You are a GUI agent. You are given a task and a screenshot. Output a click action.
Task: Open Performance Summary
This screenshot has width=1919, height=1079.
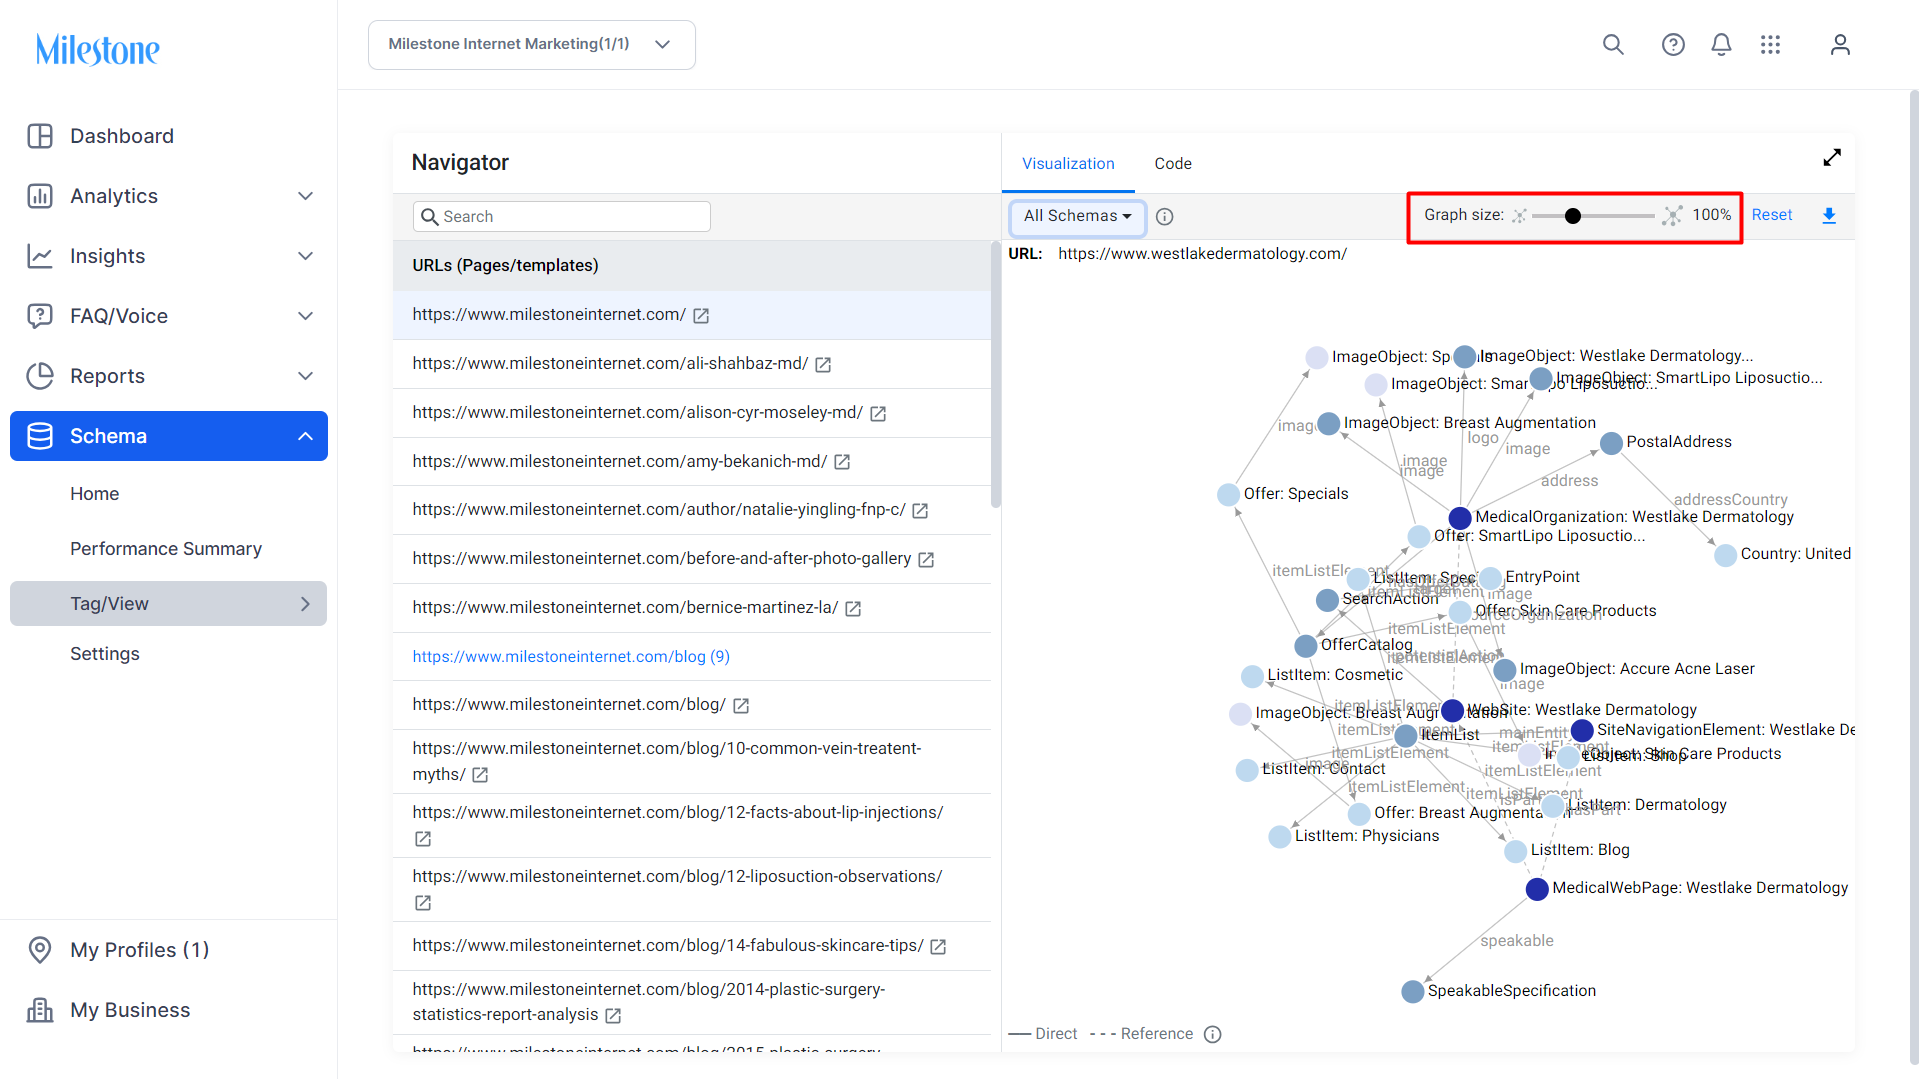(x=166, y=549)
